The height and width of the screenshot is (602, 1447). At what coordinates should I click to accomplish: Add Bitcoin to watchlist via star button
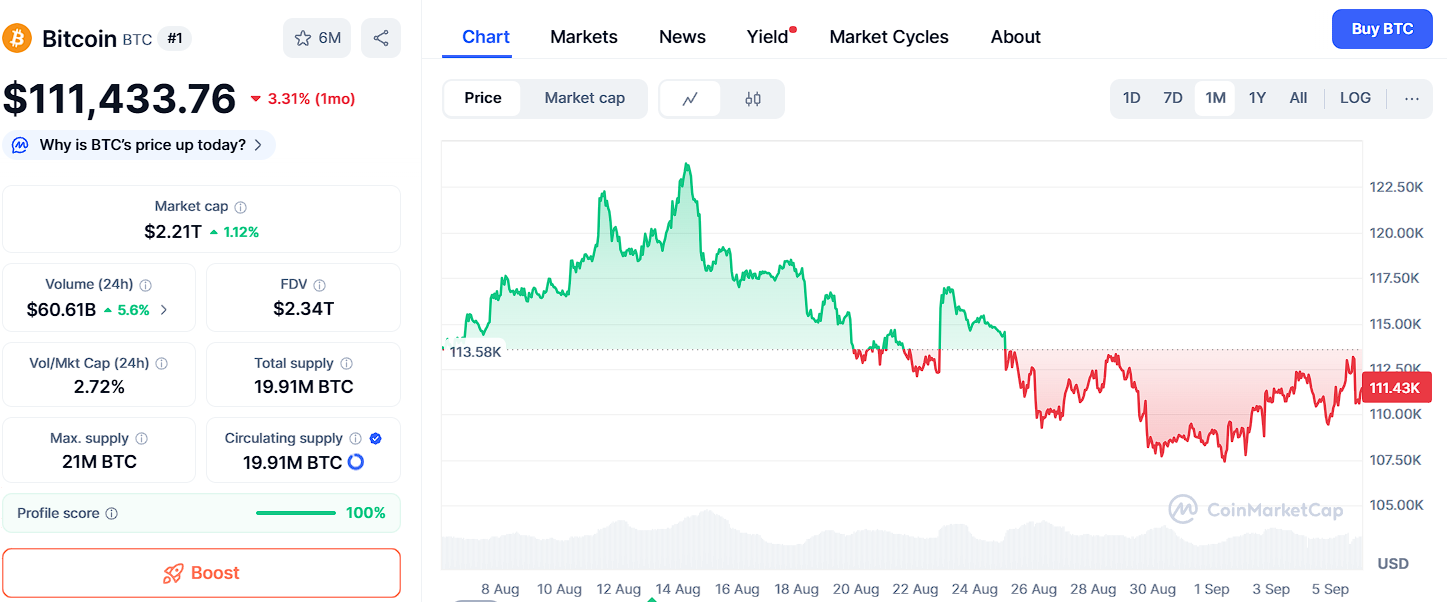click(317, 38)
